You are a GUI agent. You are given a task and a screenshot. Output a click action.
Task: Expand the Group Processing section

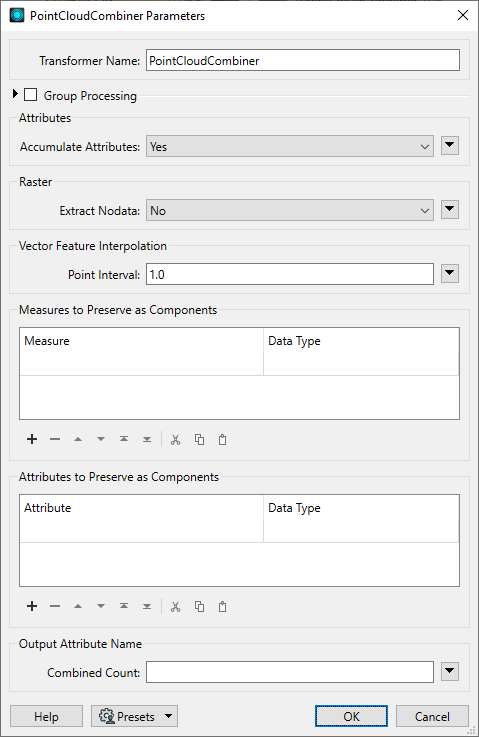pos(15,94)
